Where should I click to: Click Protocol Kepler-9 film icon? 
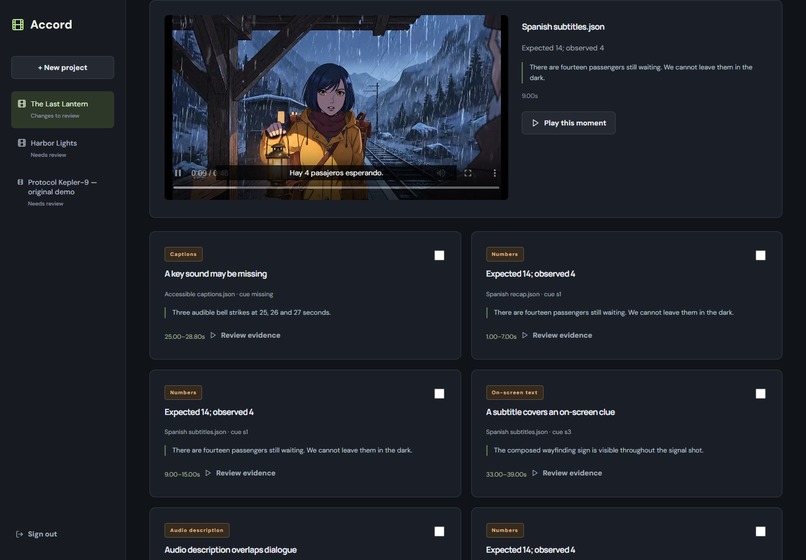(20, 182)
